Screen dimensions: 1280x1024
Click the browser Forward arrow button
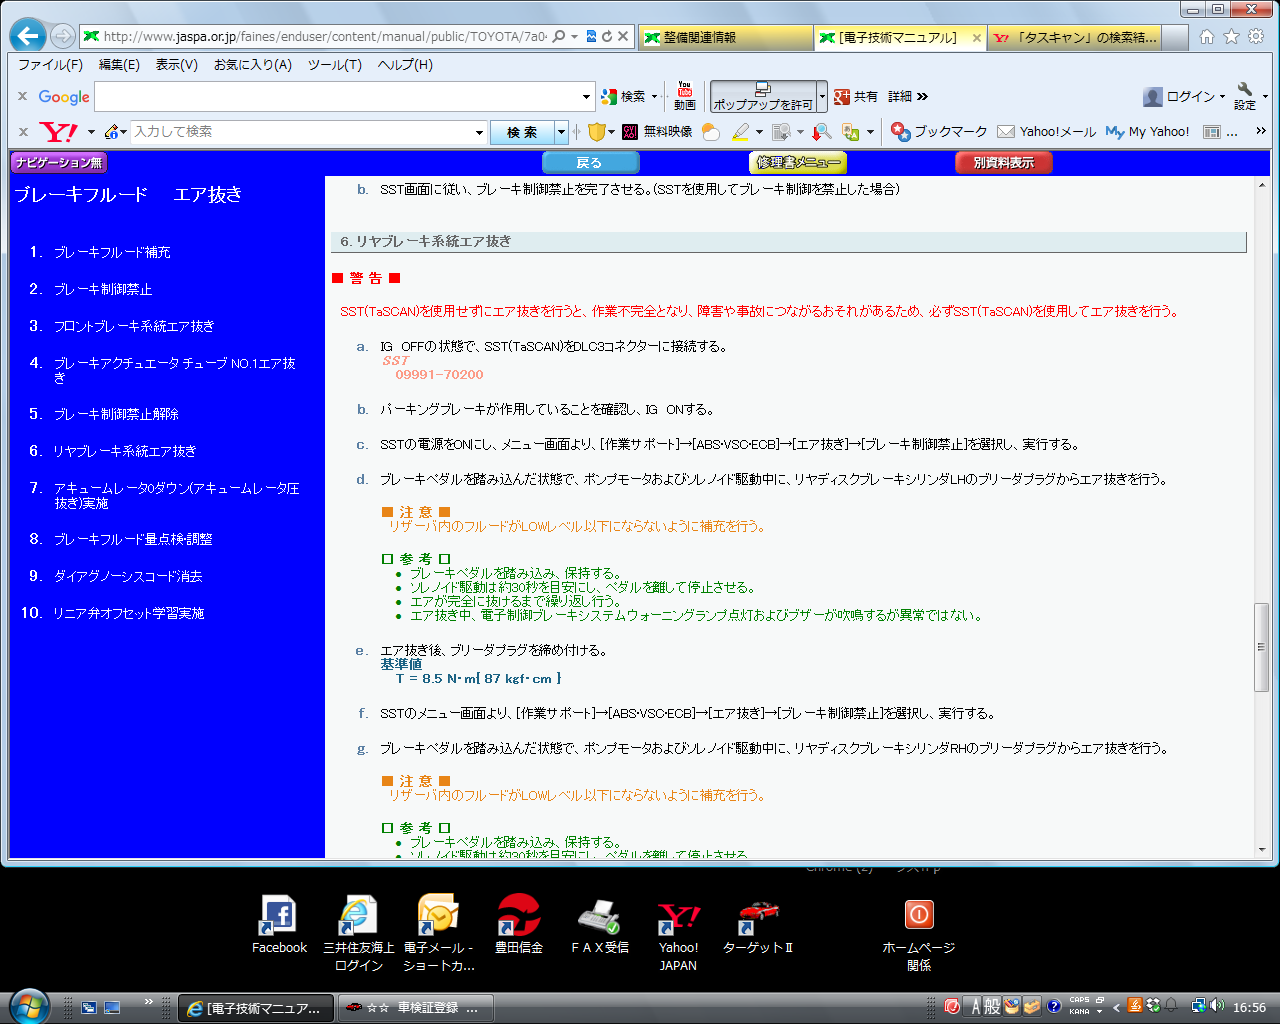click(x=62, y=37)
